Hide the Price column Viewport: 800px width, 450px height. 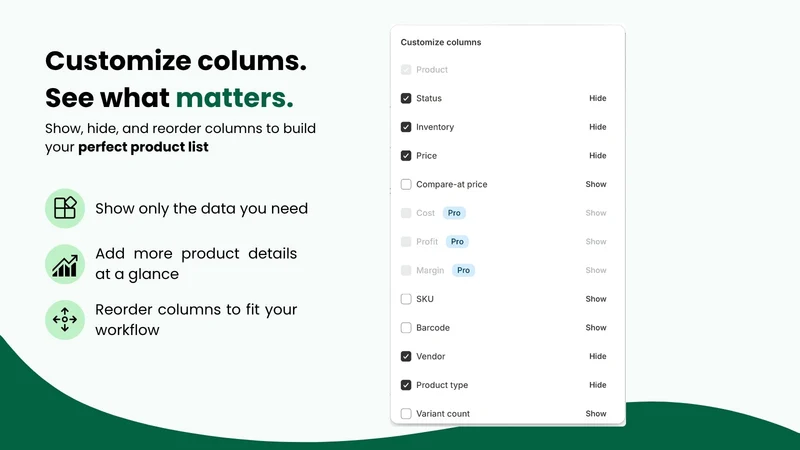(597, 156)
